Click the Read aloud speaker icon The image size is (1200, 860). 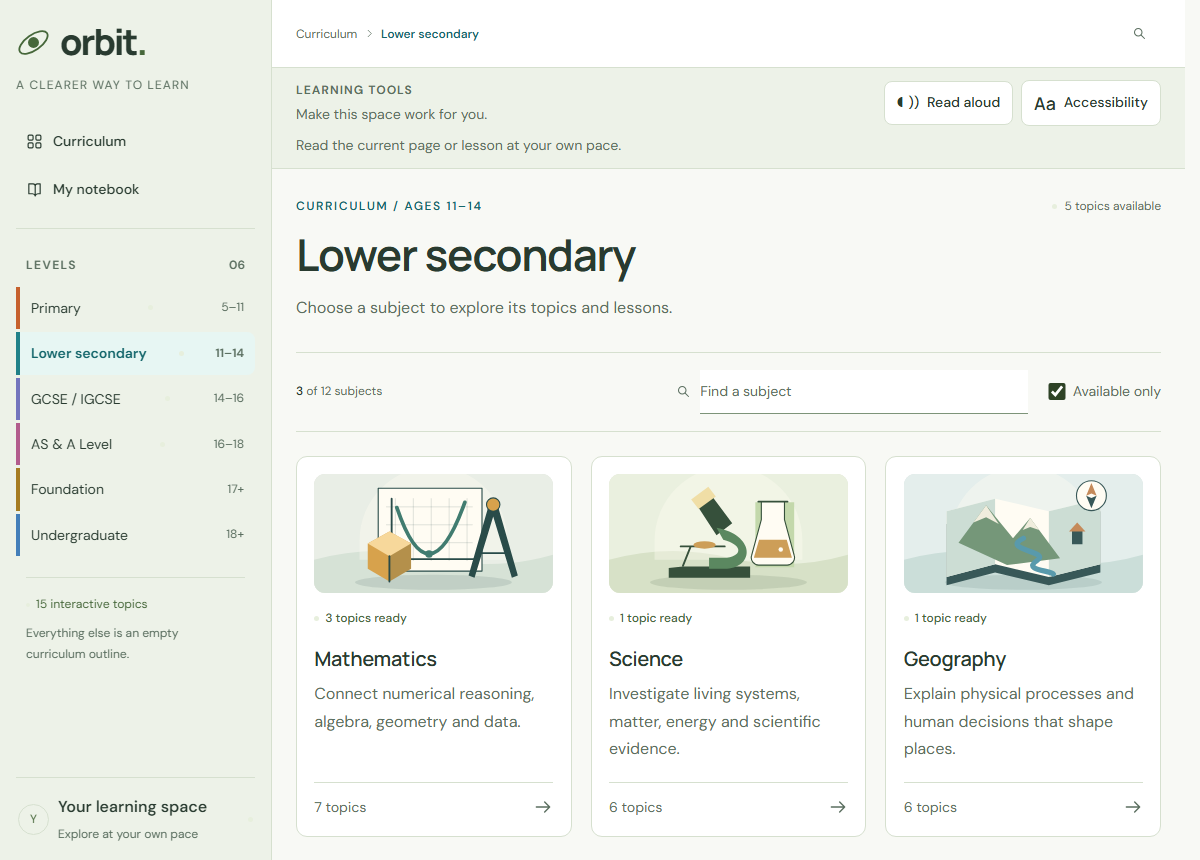[908, 102]
